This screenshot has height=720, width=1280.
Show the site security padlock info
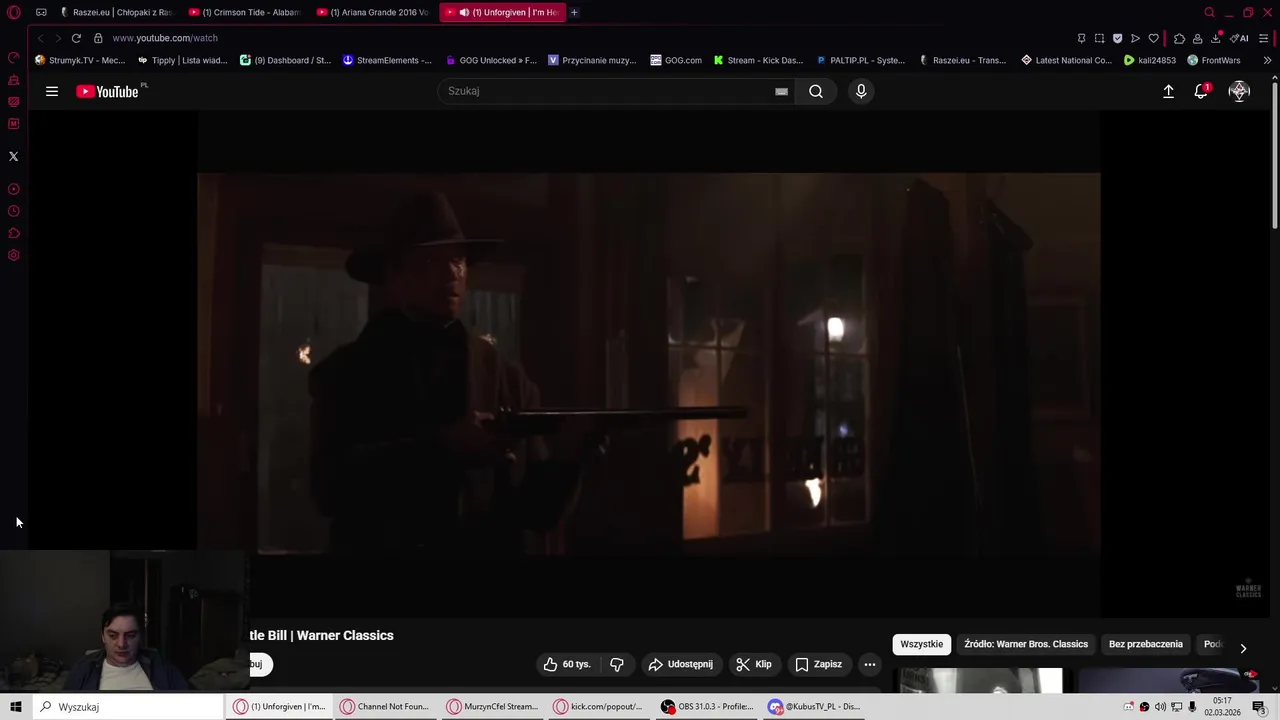[98, 38]
